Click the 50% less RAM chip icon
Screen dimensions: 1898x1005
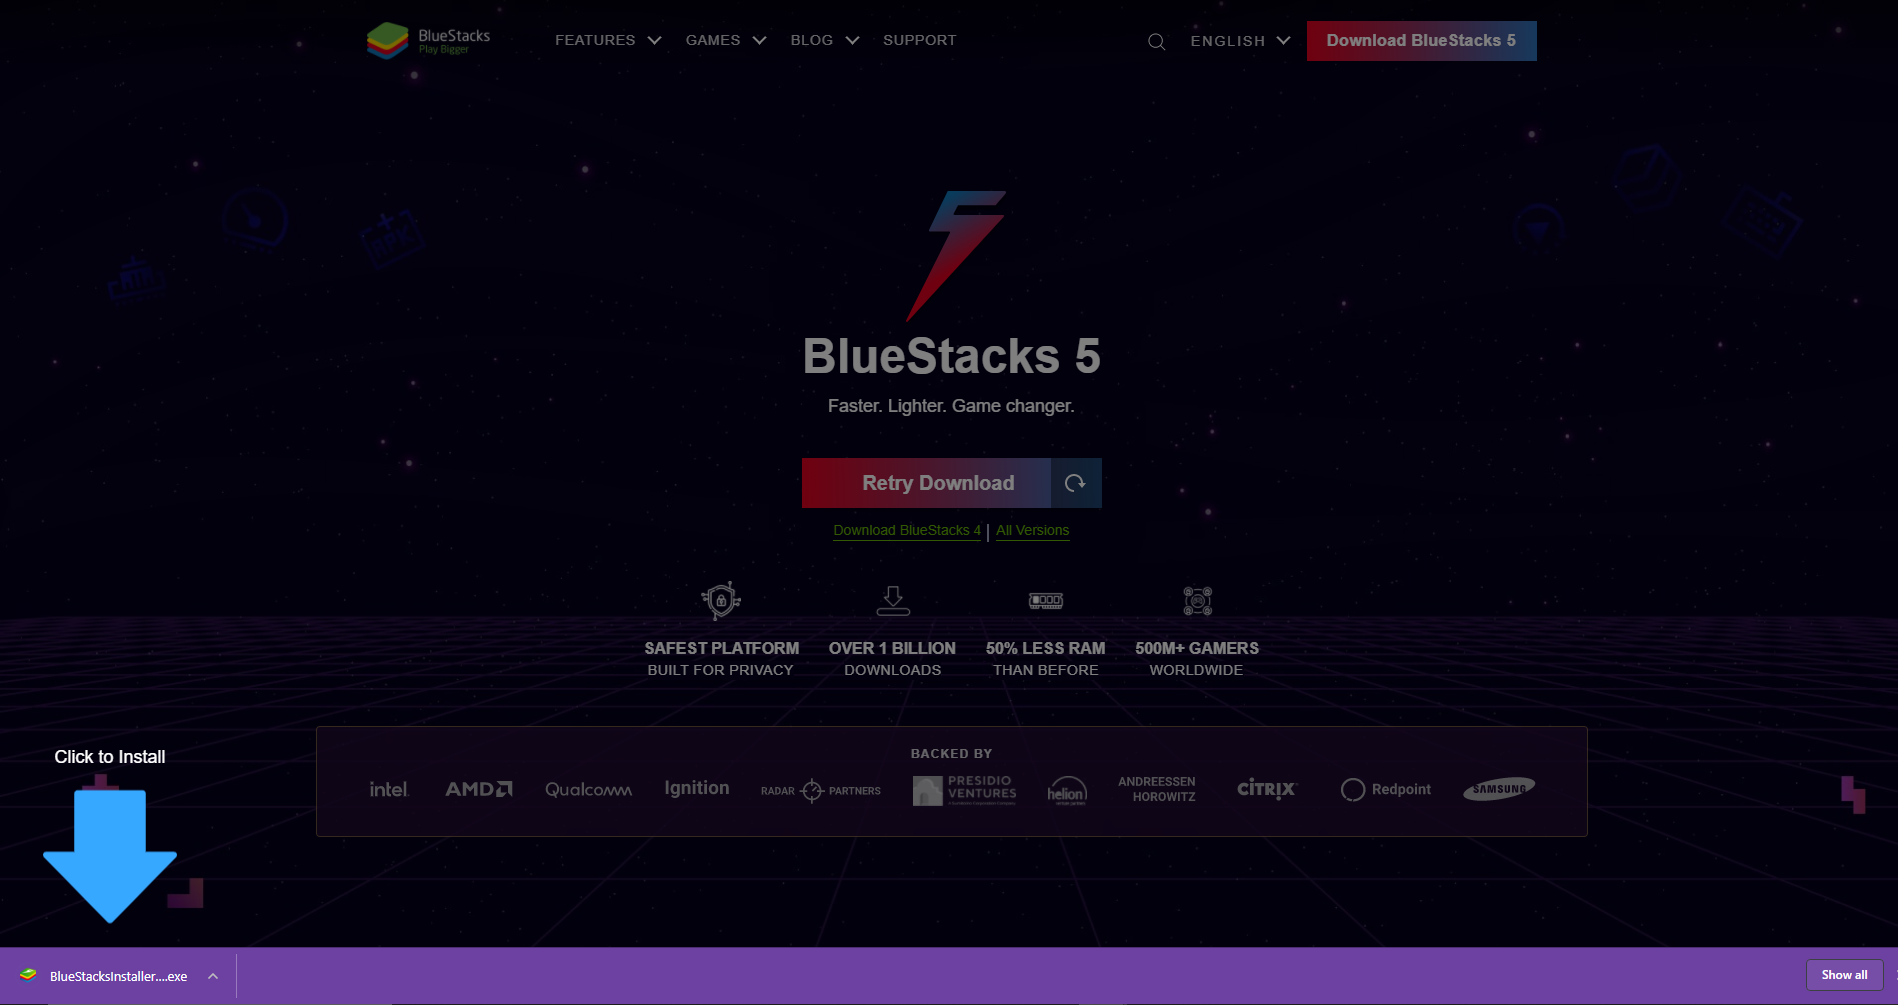tap(1046, 600)
